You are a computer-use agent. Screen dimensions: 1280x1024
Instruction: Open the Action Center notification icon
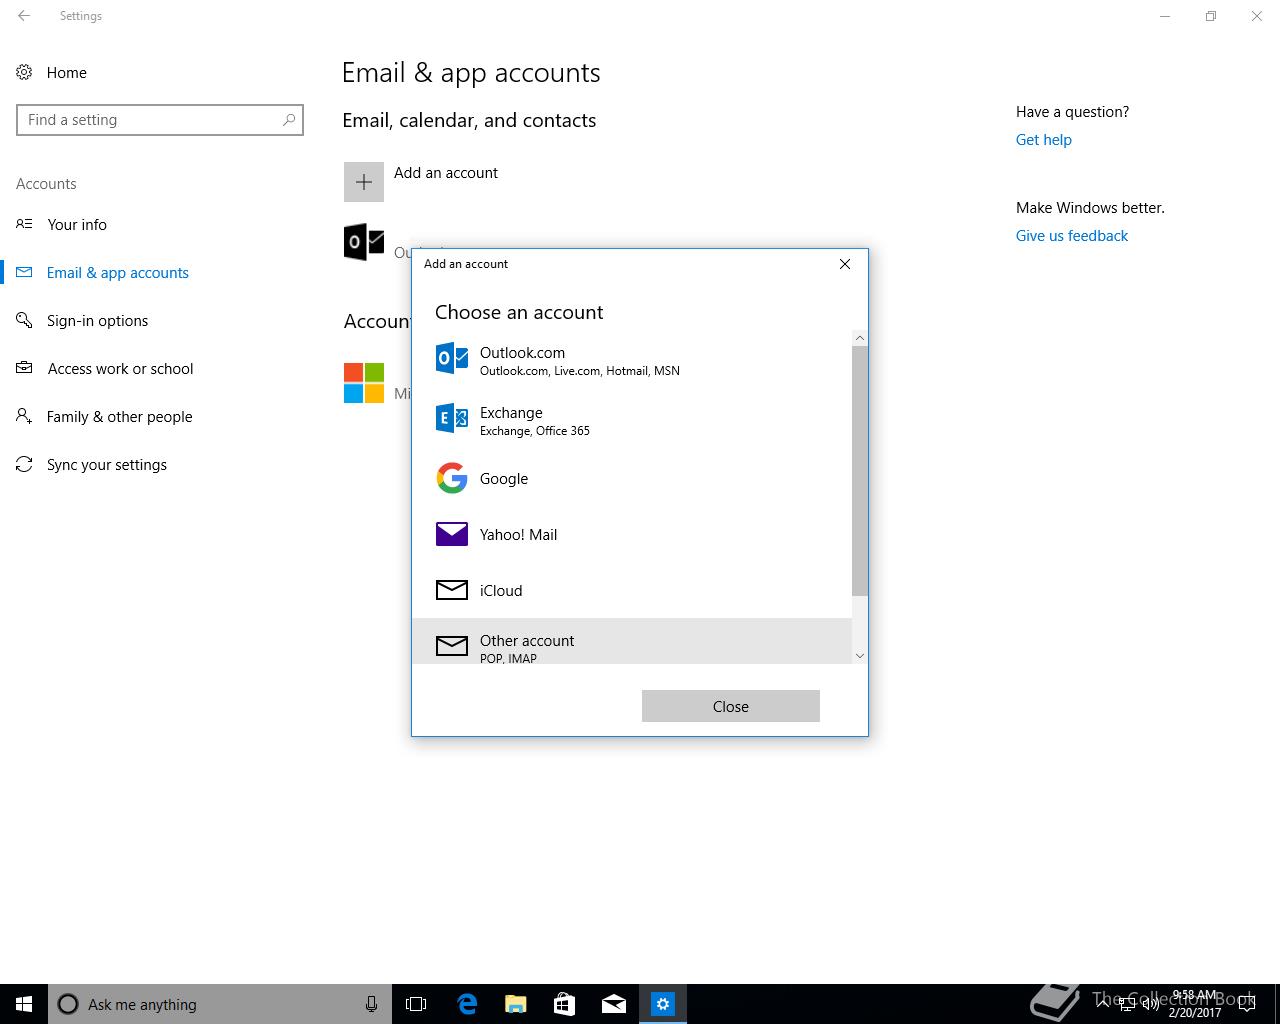1247,1004
